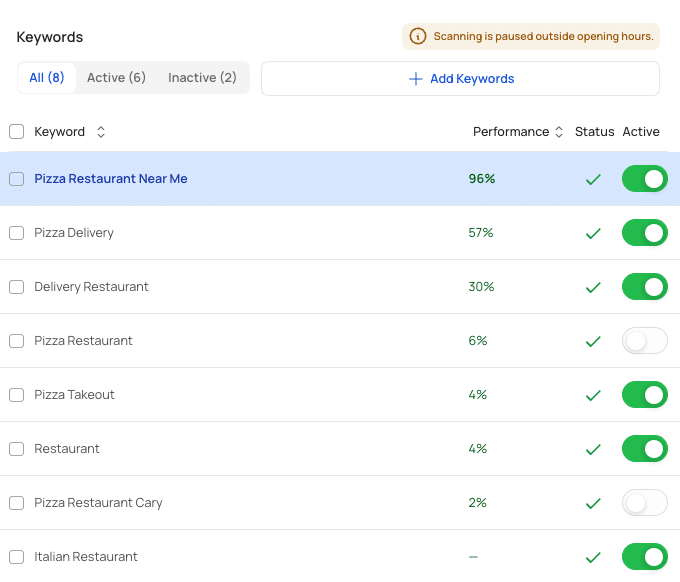Open the Pizza Restaurant Near Me keyword

point(111,179)
